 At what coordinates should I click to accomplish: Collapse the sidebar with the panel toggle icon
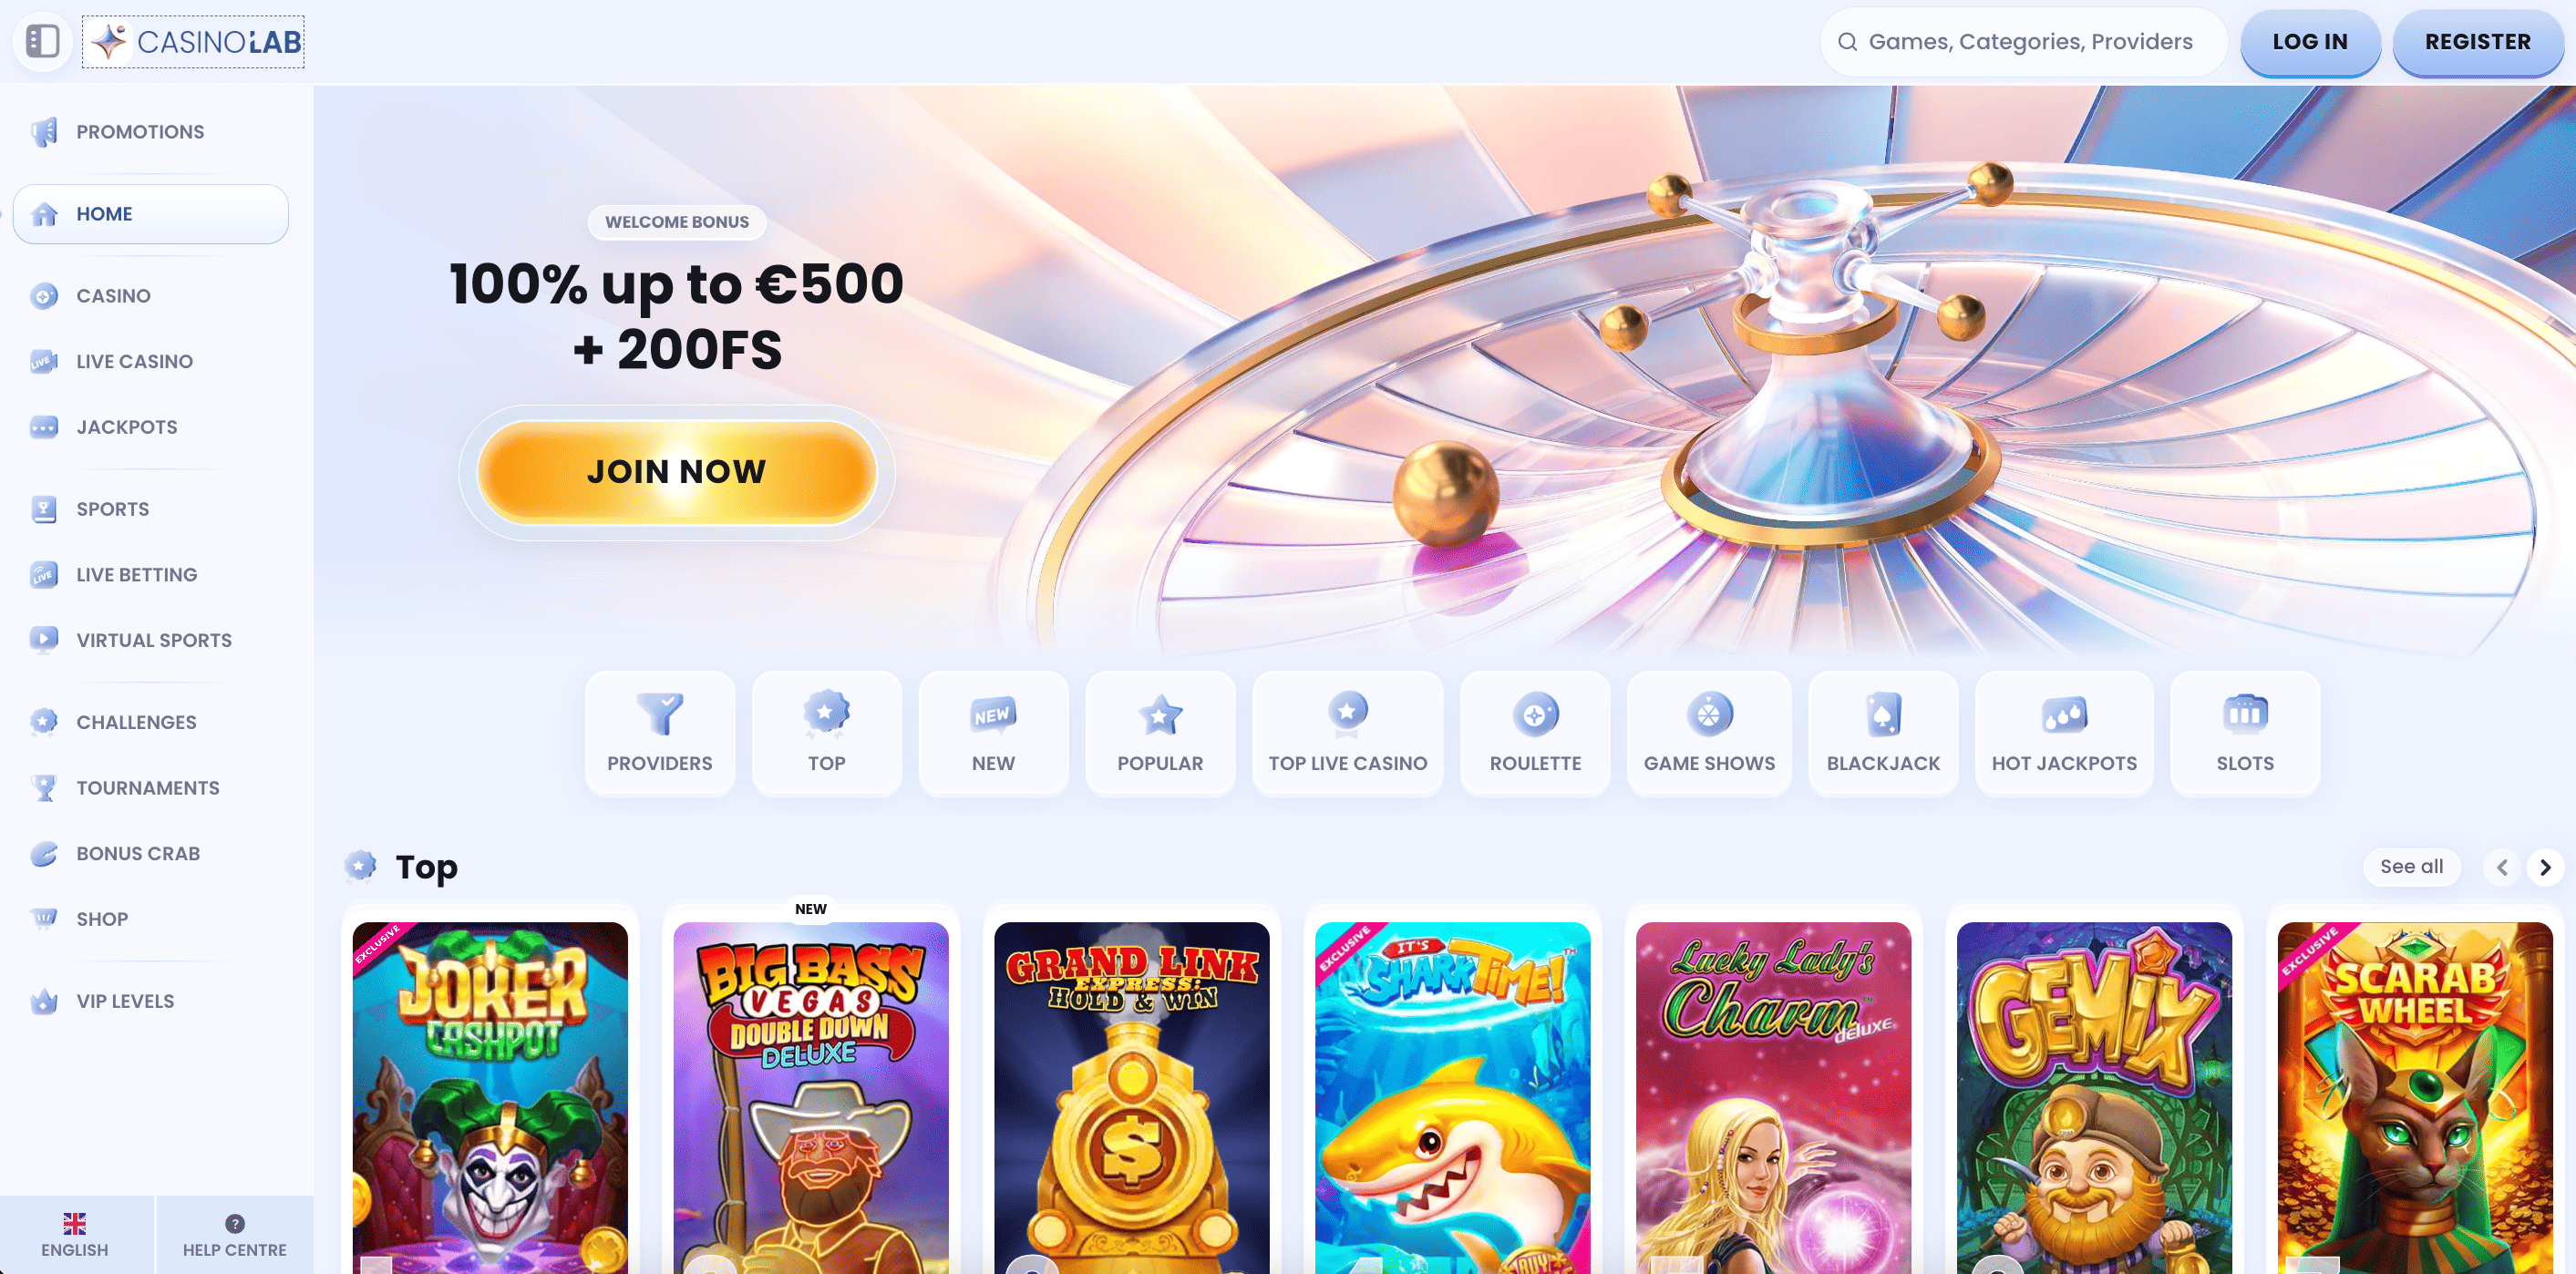(x=43, y=41)
